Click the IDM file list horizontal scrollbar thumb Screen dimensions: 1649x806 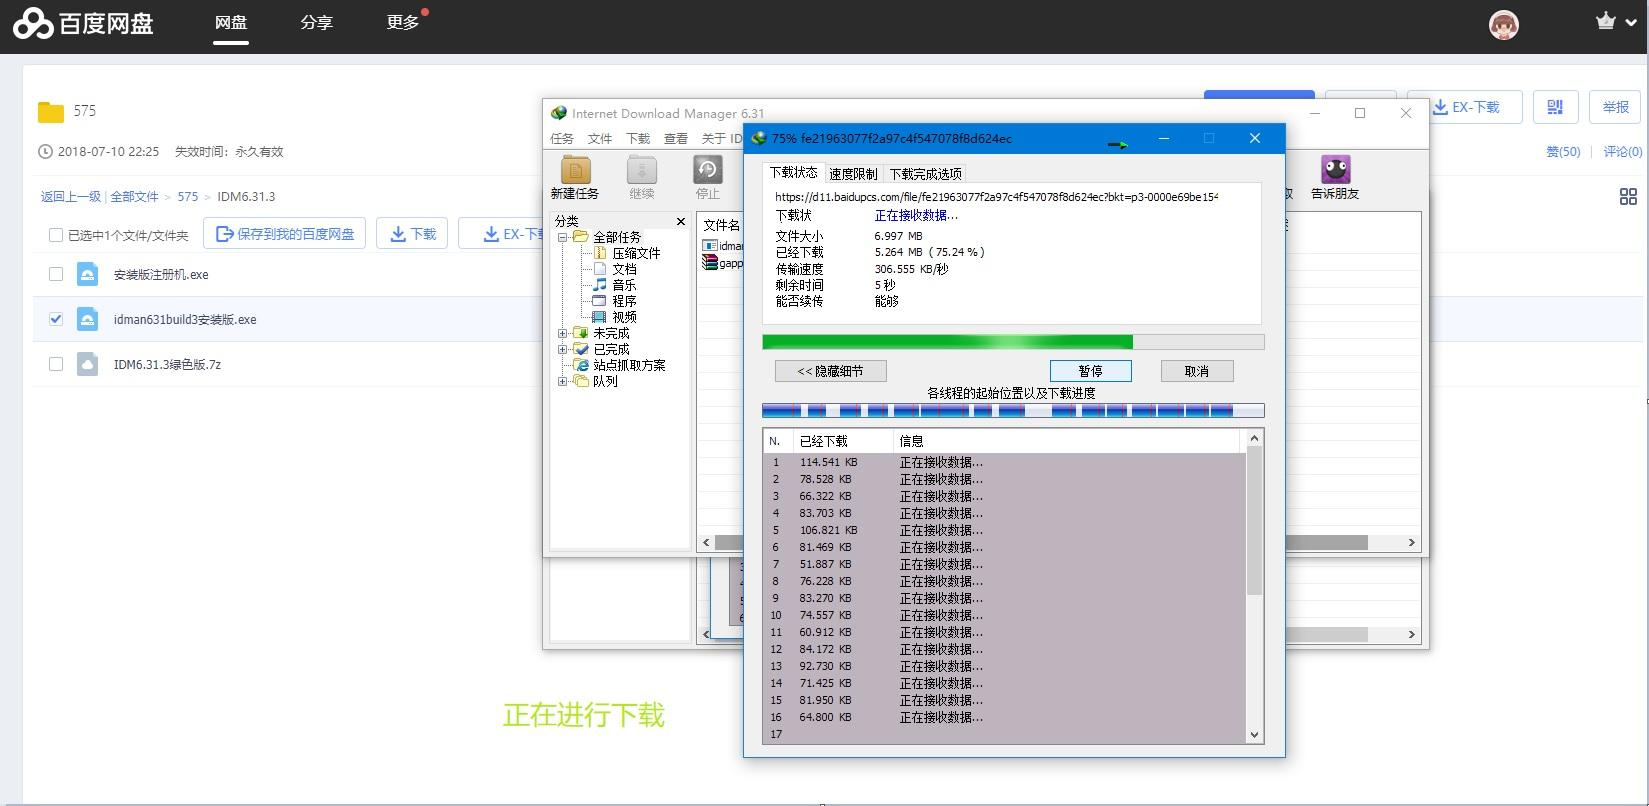1326,542
